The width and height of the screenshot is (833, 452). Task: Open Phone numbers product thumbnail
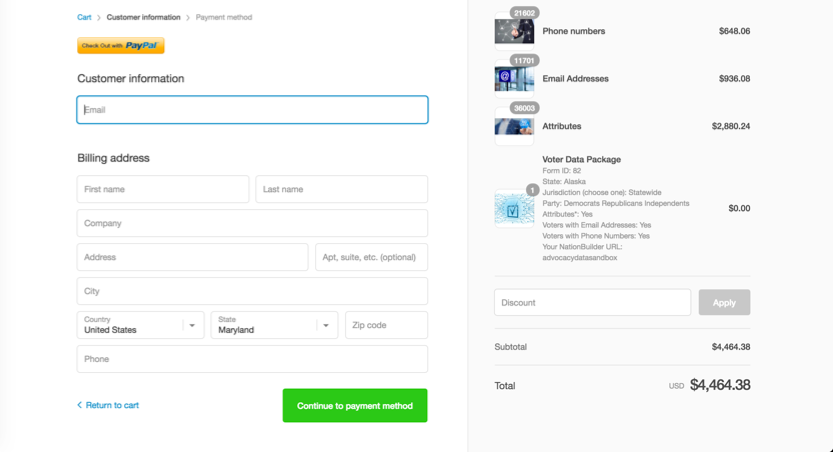point(514,31)
